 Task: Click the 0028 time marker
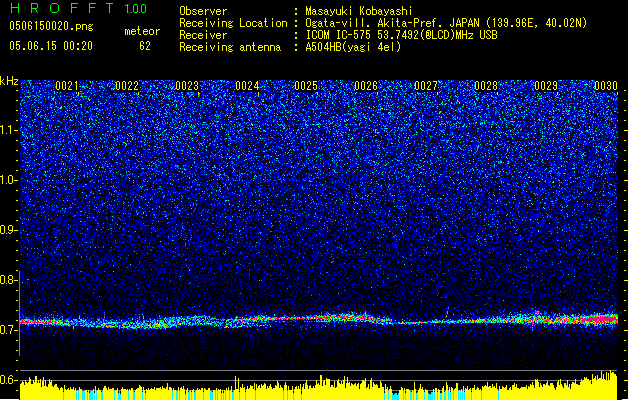click(486, 86)
